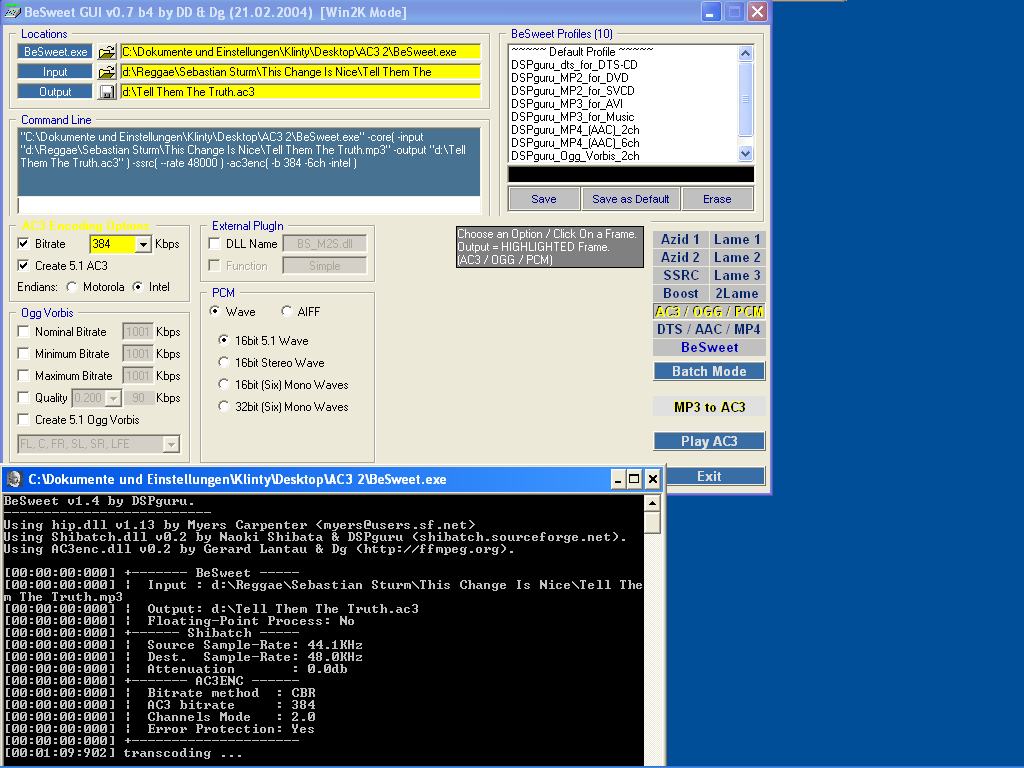Click the Exit button

(709, 476)
